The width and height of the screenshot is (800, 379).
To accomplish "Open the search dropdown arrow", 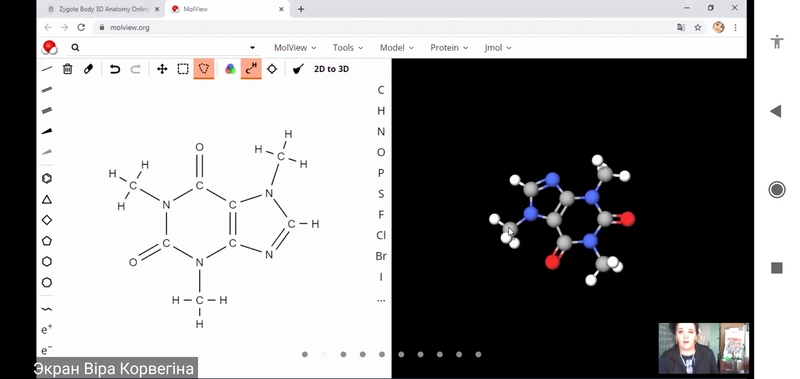I will [x=252, y=47].
